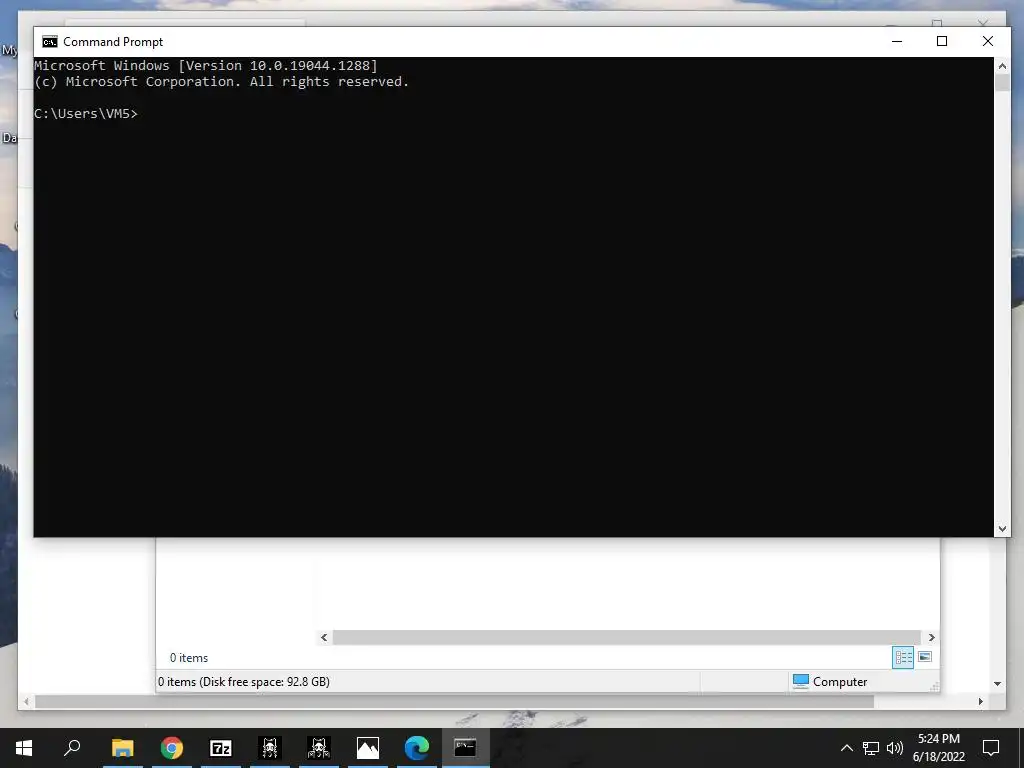Image resolution: width=1024 pixels, height=768 pixels.
Task: Open the Action Center notifications icon
Action: 991,748
